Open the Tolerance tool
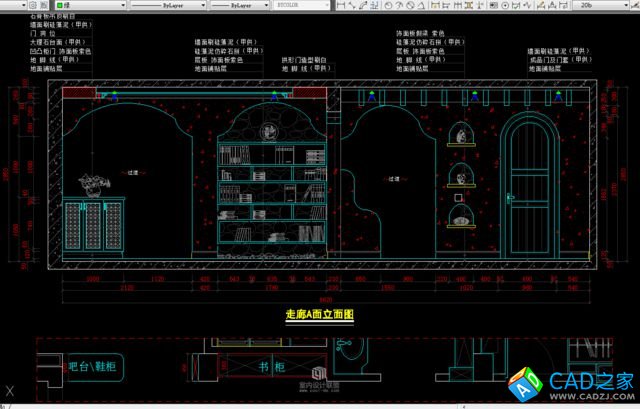 492,5
